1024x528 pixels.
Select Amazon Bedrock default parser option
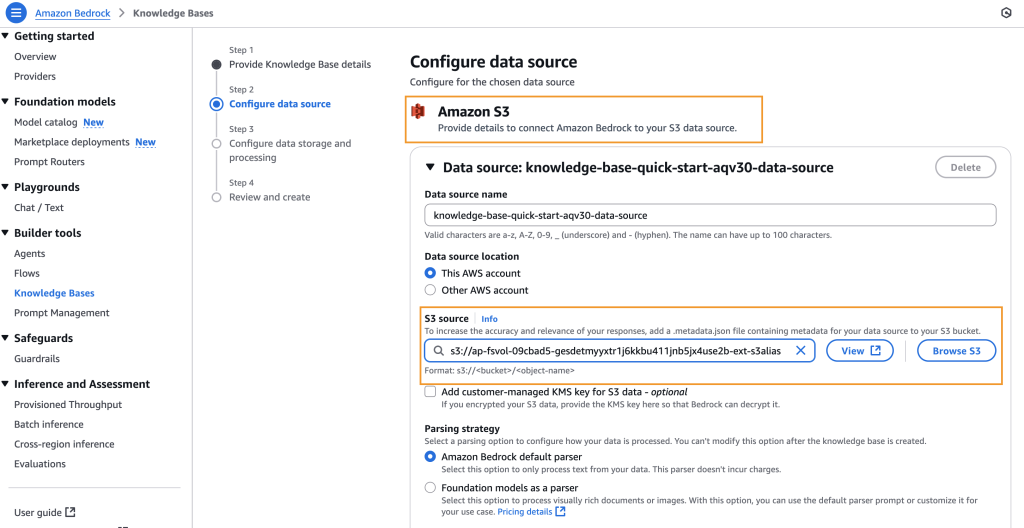pyautogui.click(x=431, y=456)
